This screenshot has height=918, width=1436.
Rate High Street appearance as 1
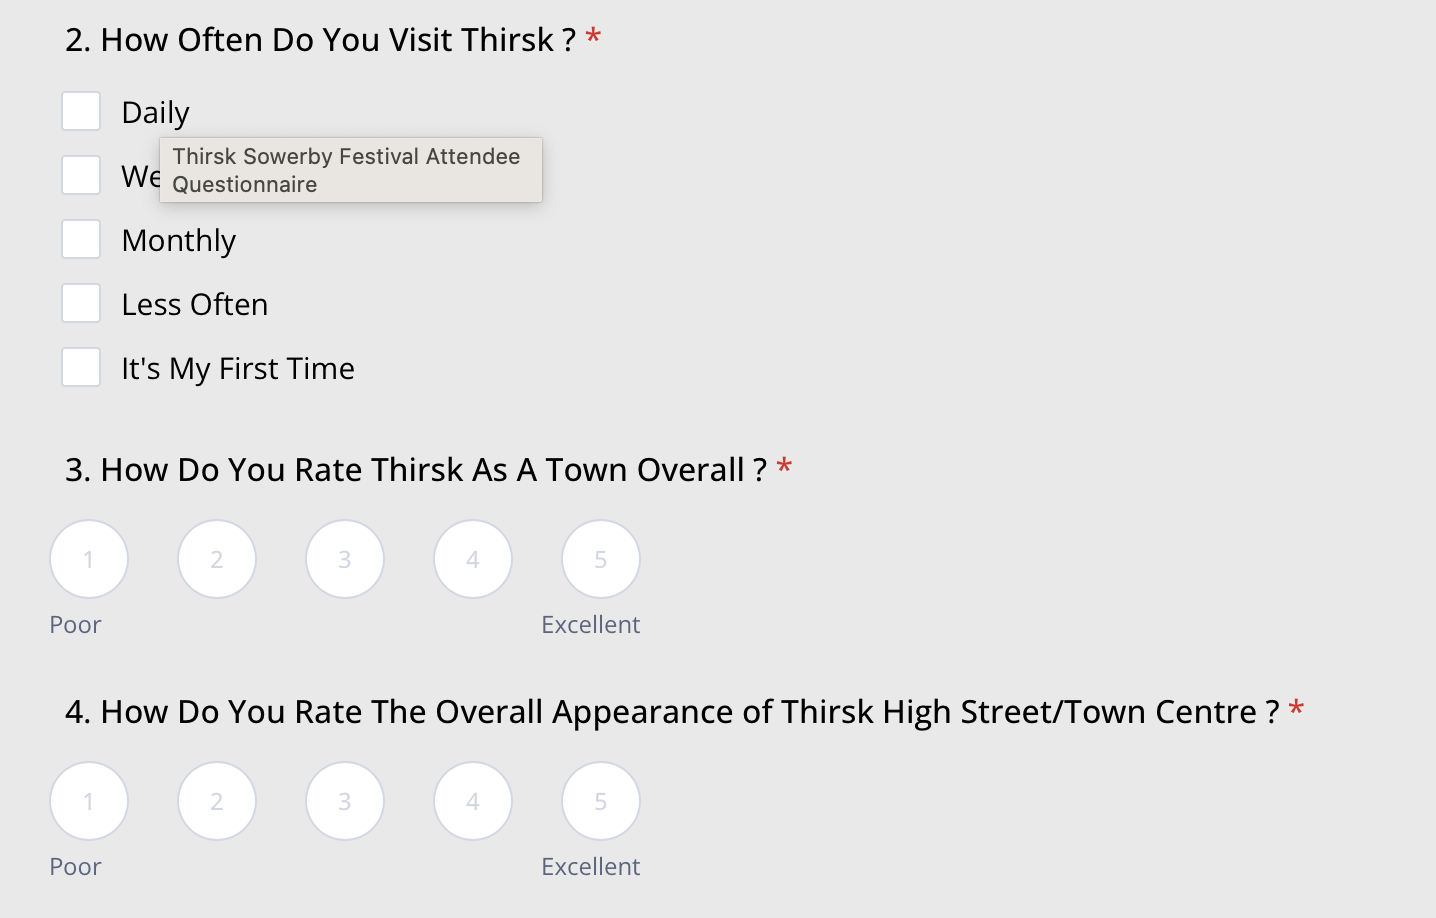click(89, 801)
